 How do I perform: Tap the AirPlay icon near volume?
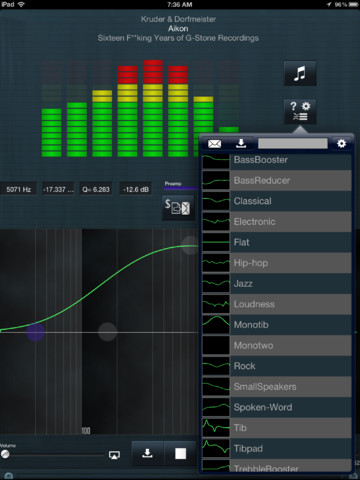[114, 455]
